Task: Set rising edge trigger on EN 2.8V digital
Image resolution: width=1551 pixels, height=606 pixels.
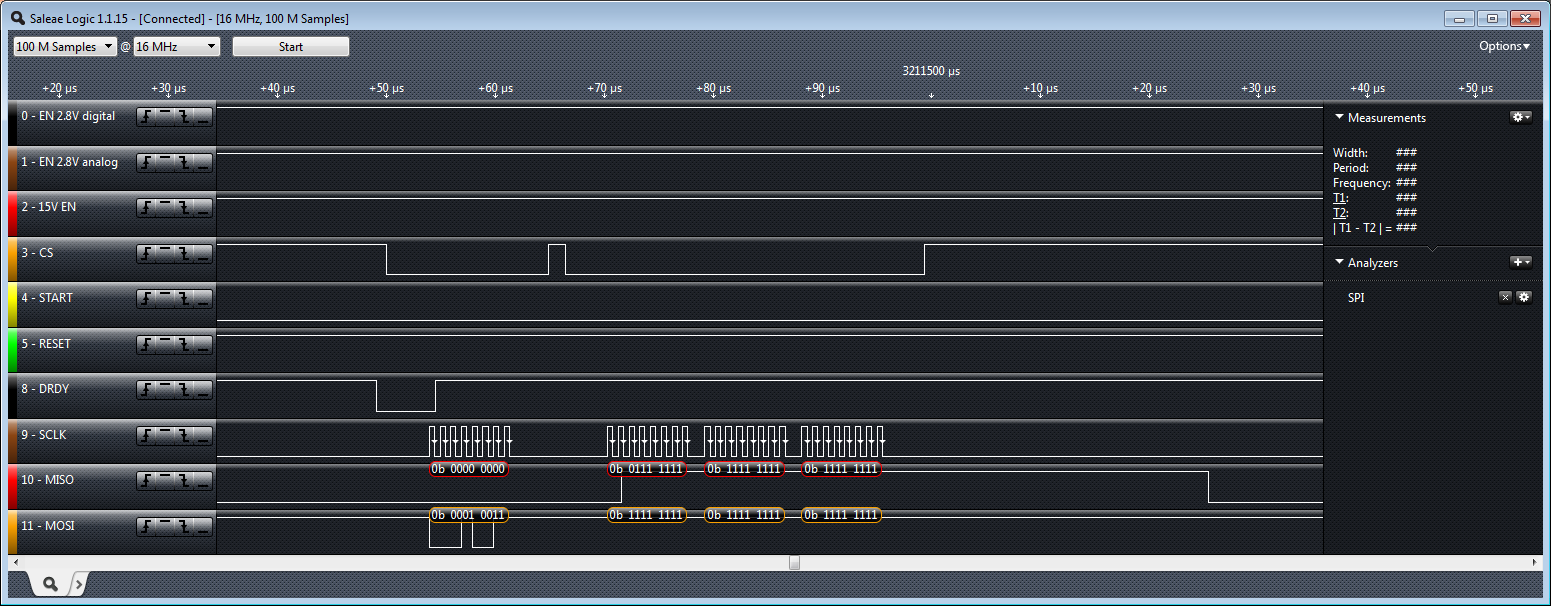Action: (x=147, y=116)
